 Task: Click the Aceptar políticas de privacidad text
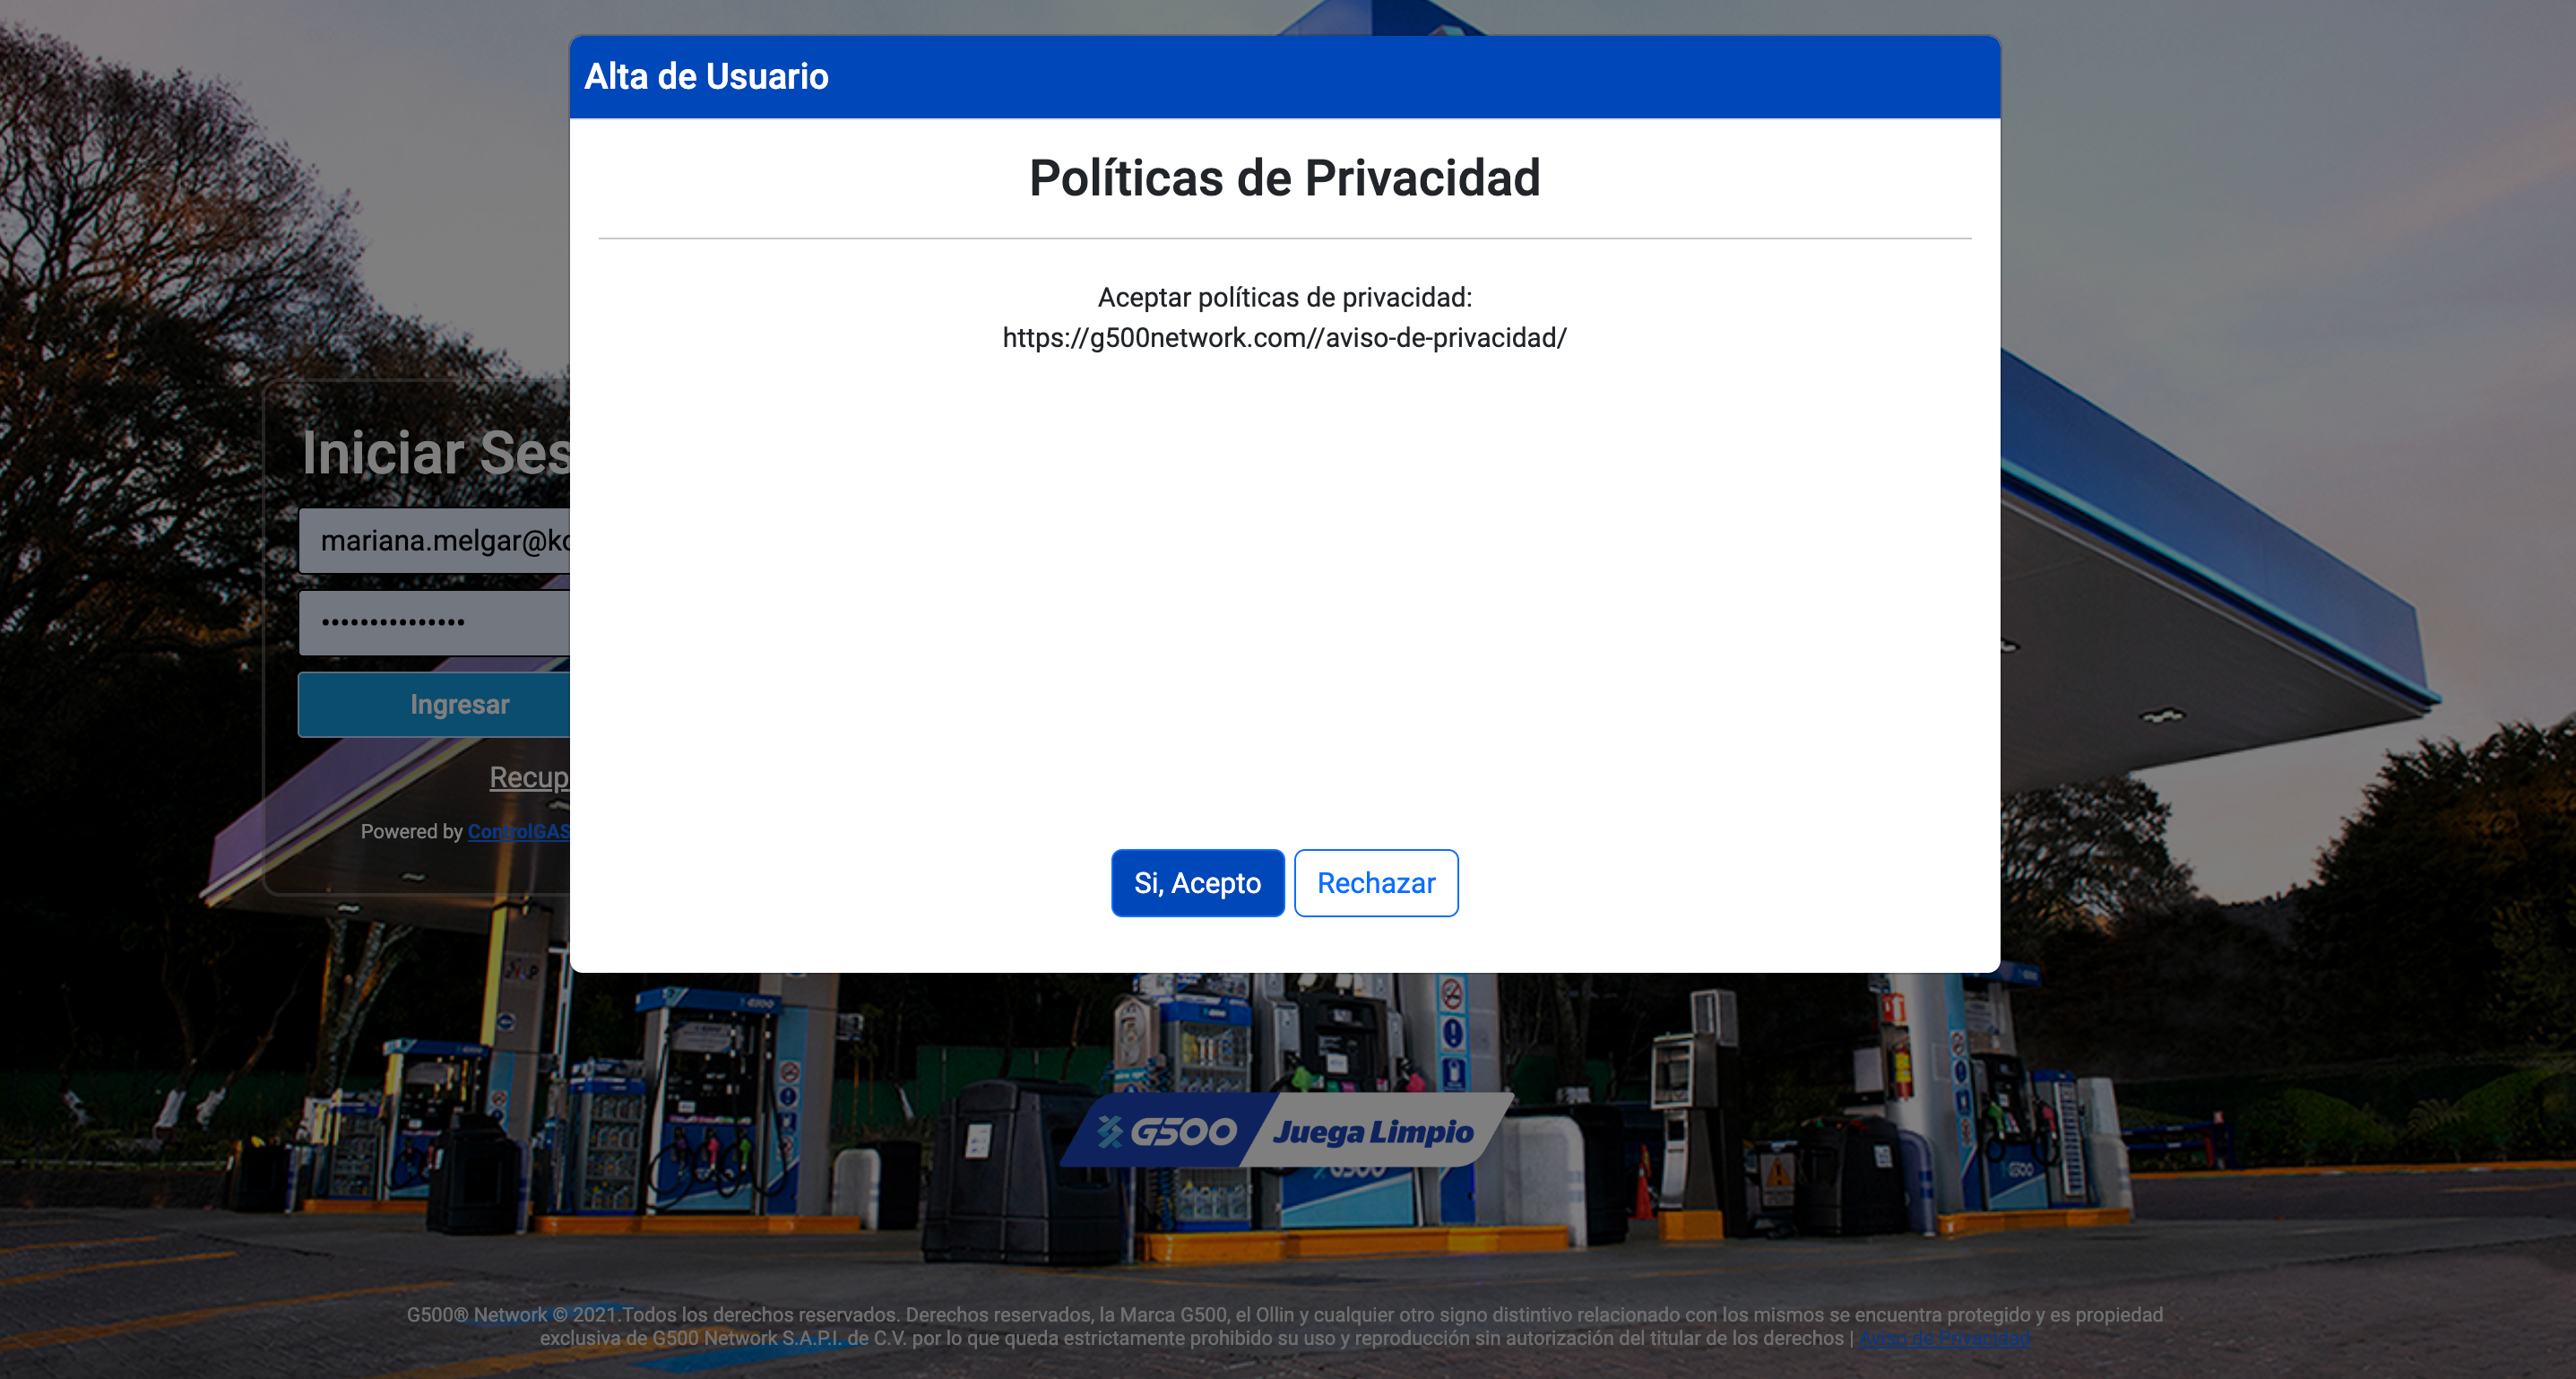point(1284,297)
